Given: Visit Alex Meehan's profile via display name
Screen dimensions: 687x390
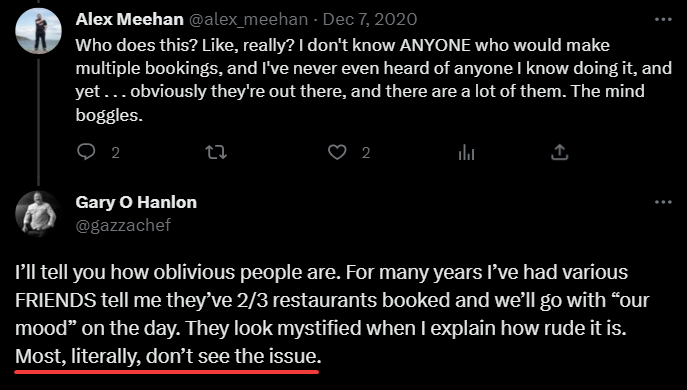Looking at the screenshot, I should tap(129, 19).
